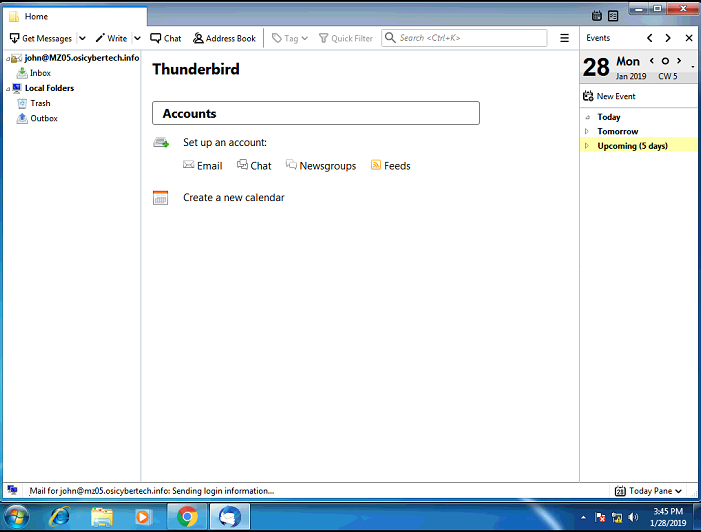
Task: Click the Search field
Action: tap(464, 38)
